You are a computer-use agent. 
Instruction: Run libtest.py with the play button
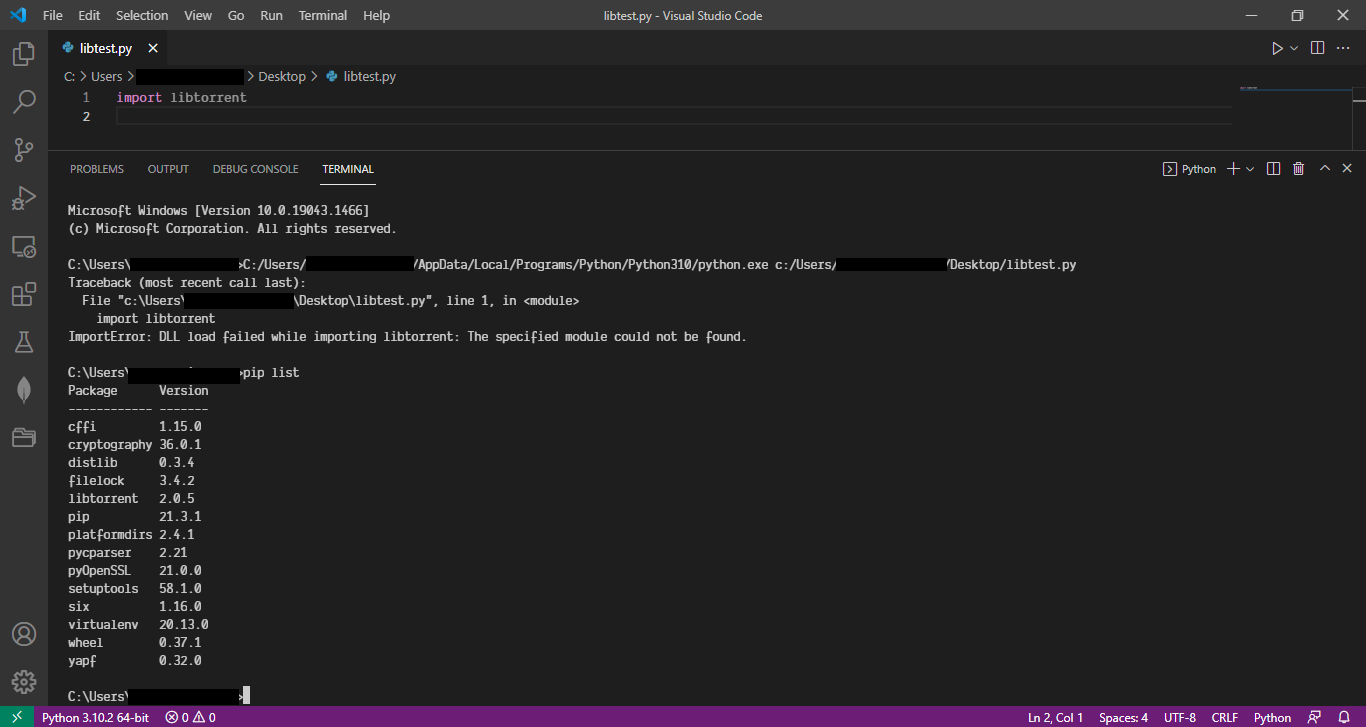tap(1277, 47)
